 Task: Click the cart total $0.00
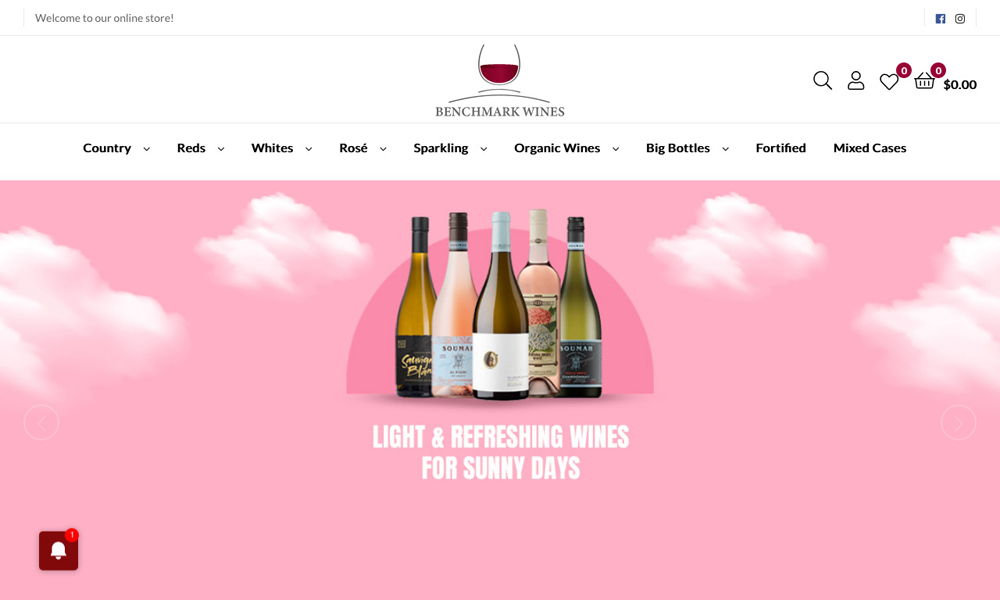click(960, 85)
